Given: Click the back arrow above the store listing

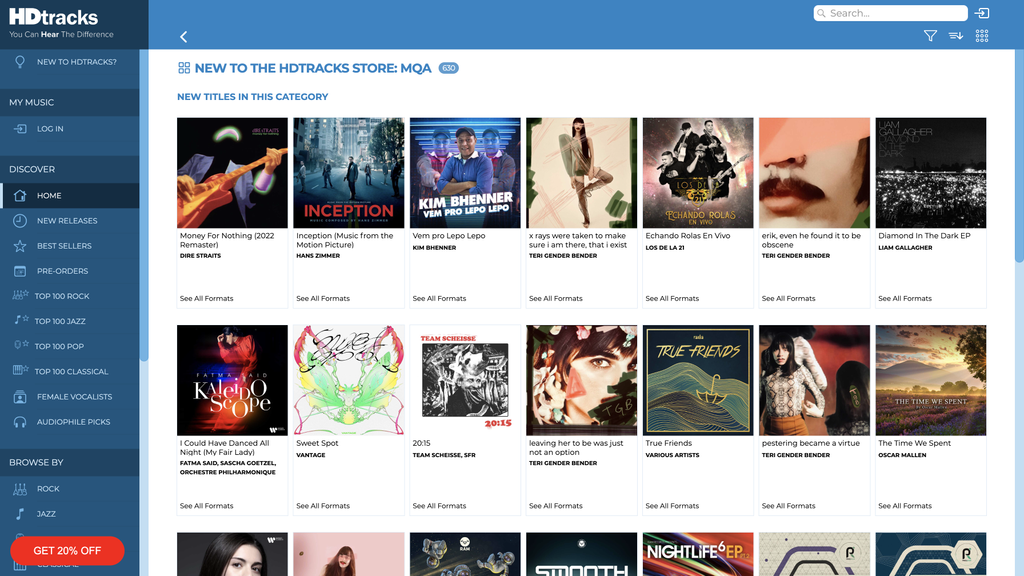Looking at the screenshot, I should [183, 36].
